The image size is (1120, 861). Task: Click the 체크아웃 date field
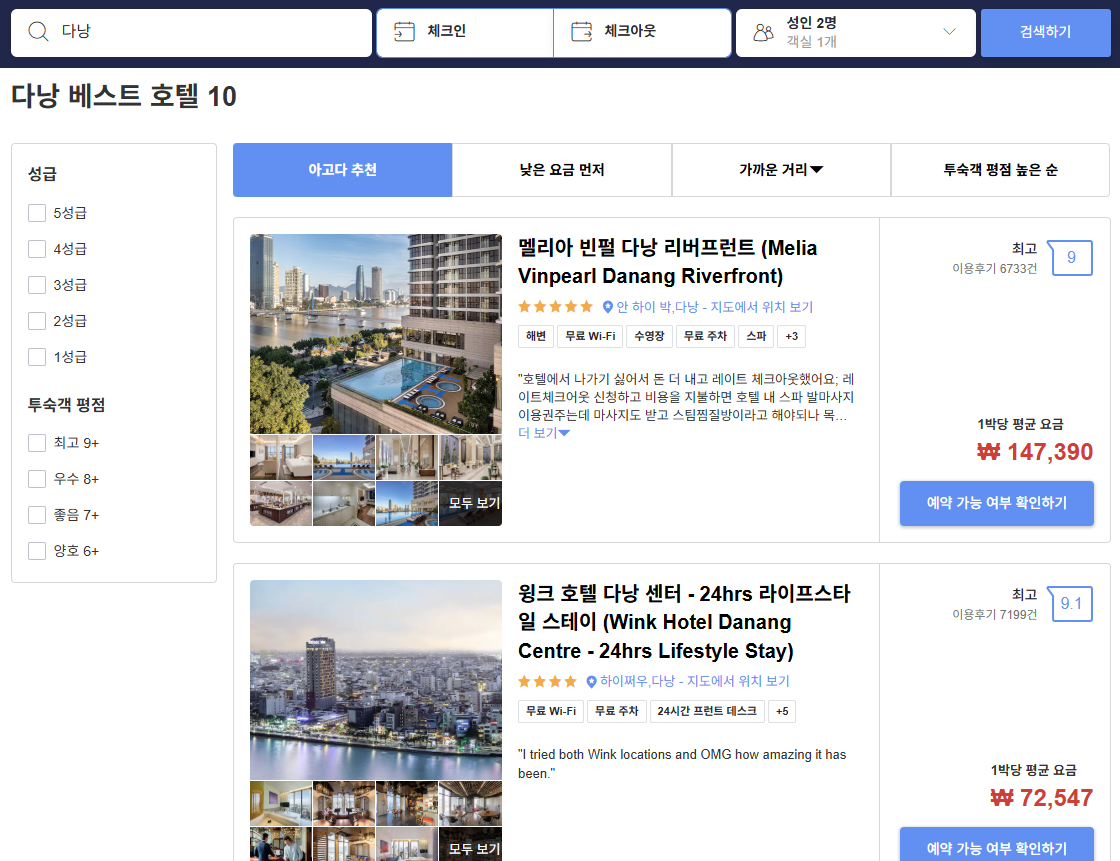(642, 33)
